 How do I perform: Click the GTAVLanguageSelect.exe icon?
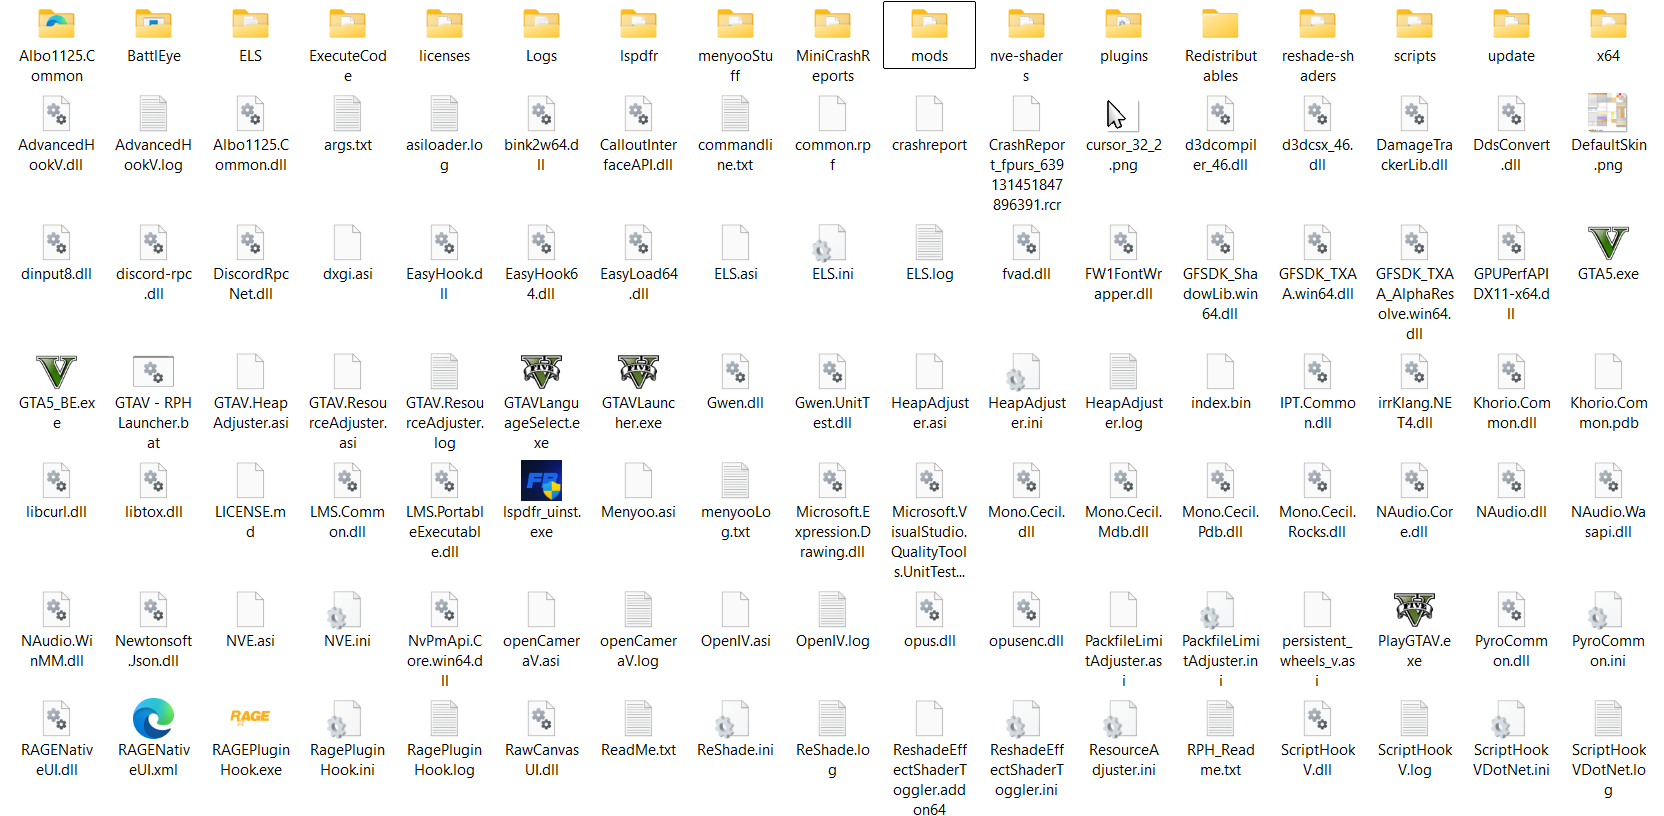click(x=541, y=372)
